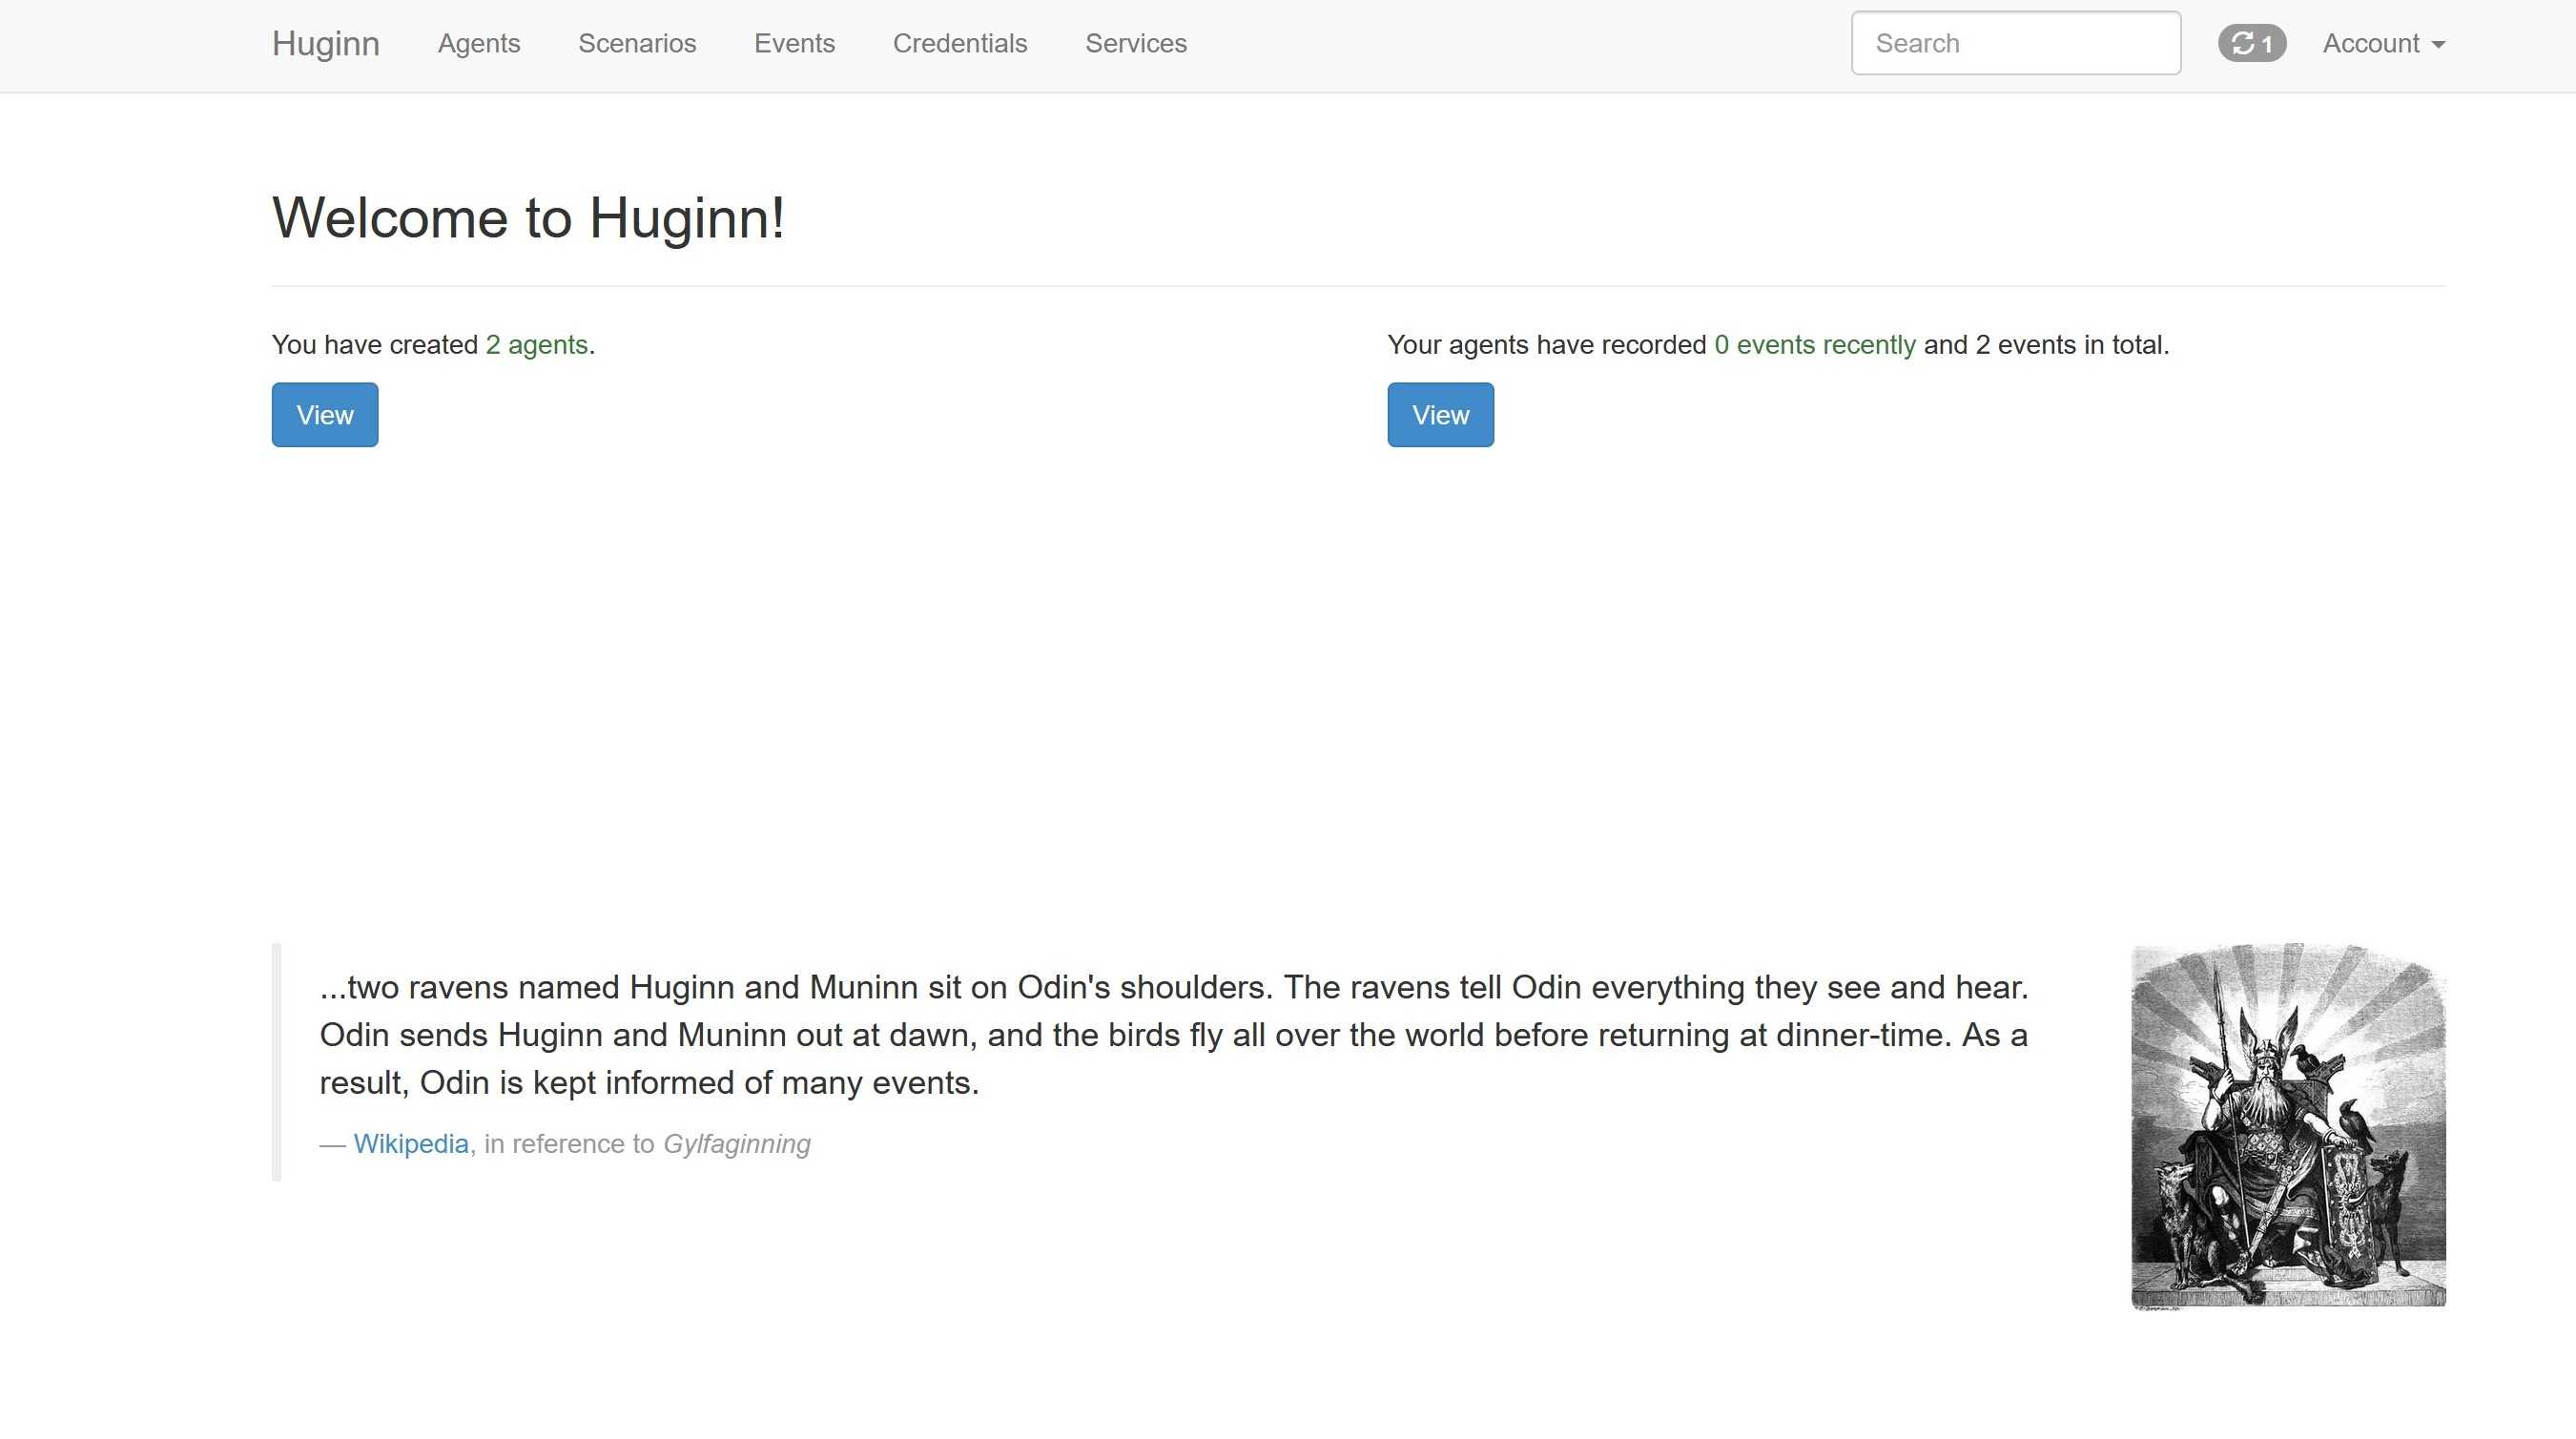Image resolution: width=2576 pixels, height=1439 pixels.
Task: Open the Credentials page
Action: [959, 43]
